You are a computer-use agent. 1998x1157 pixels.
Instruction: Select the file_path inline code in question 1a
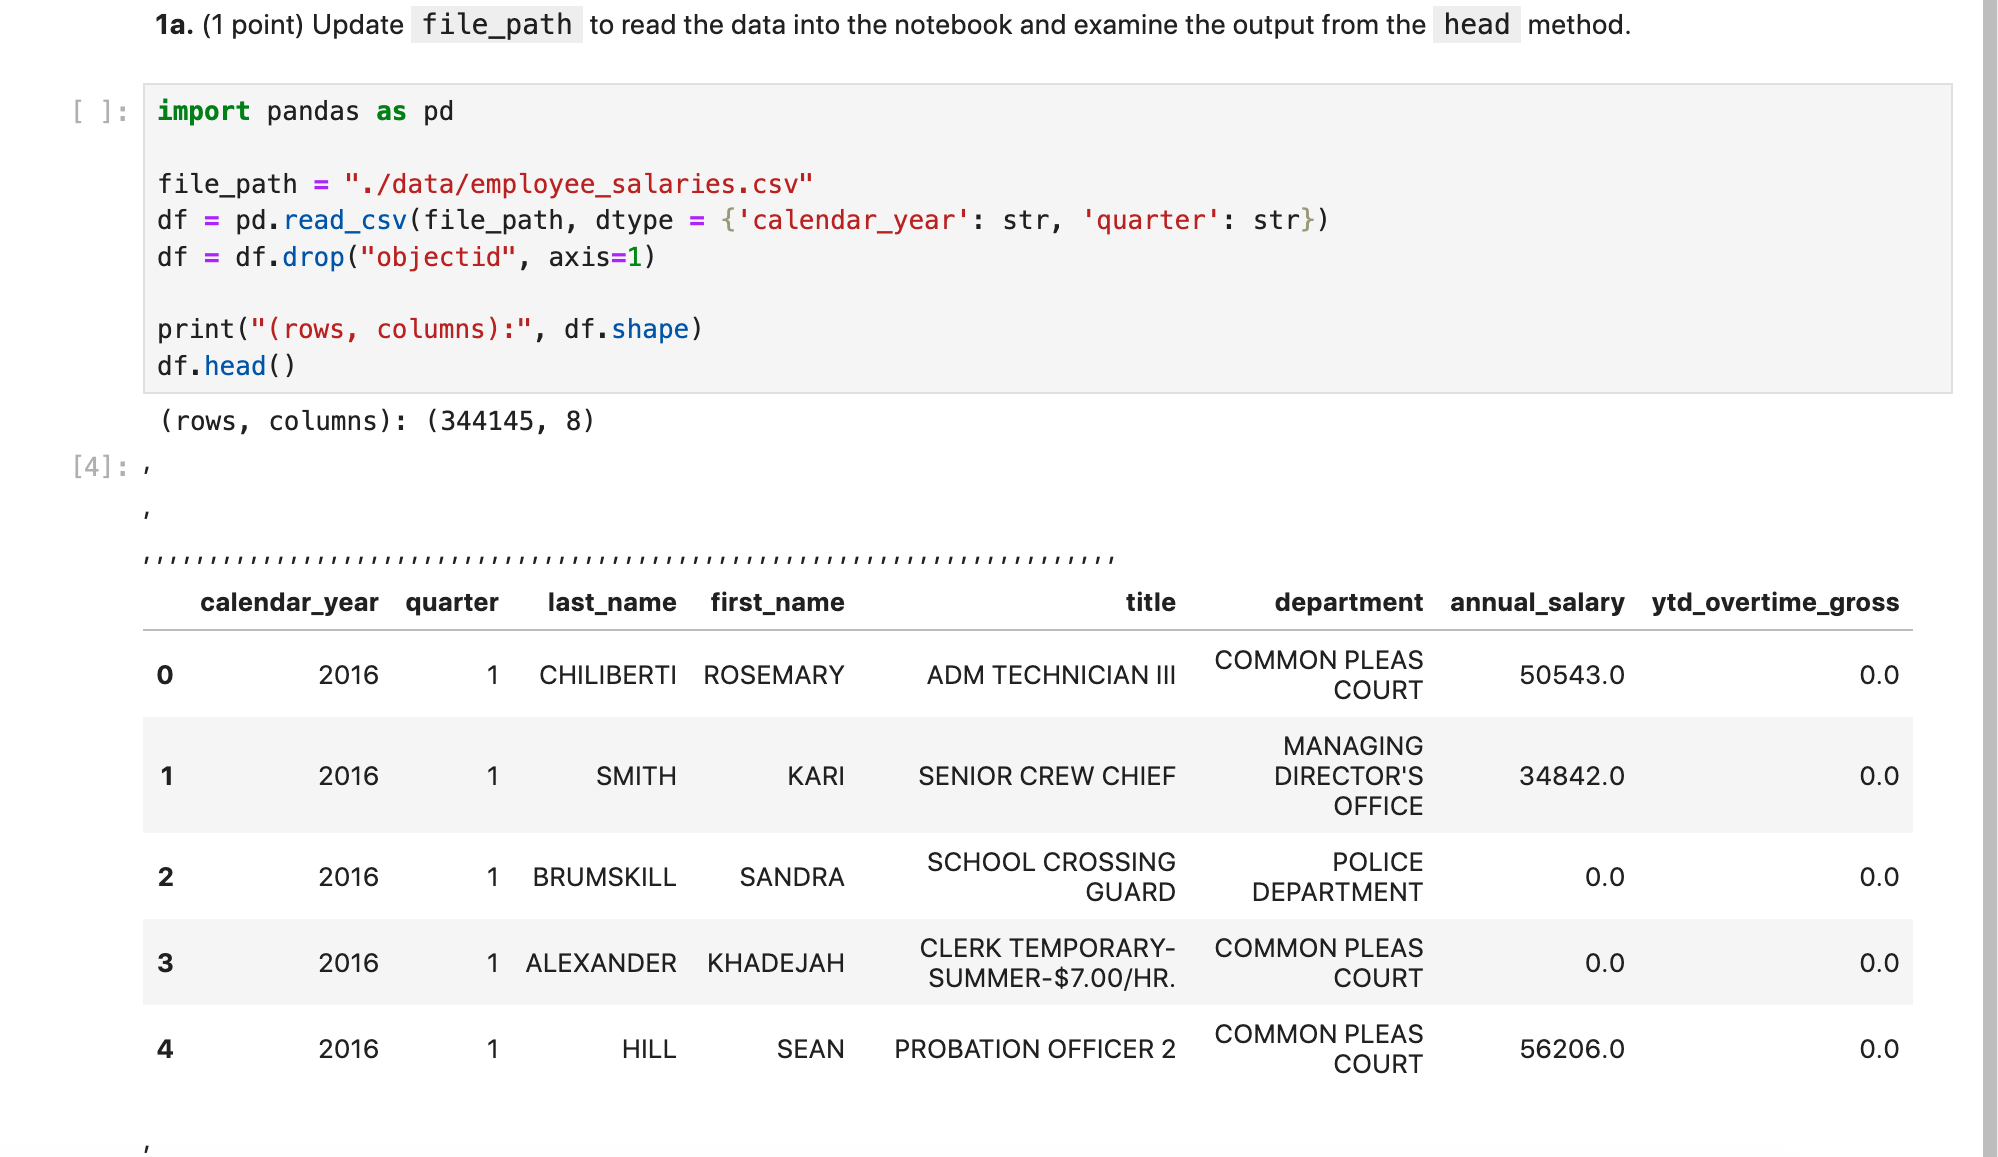pos(496,24)
